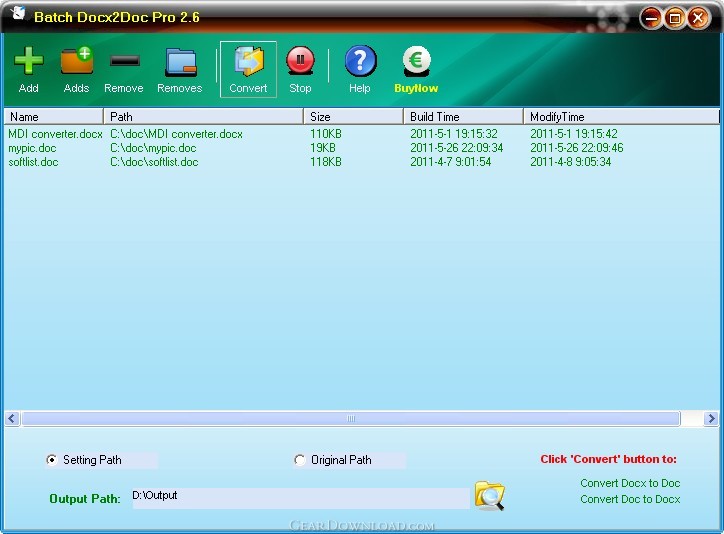This screenshot has height=534, width=724.
Task: Select the Original Path radio button
Action: (x=300, y=460)
